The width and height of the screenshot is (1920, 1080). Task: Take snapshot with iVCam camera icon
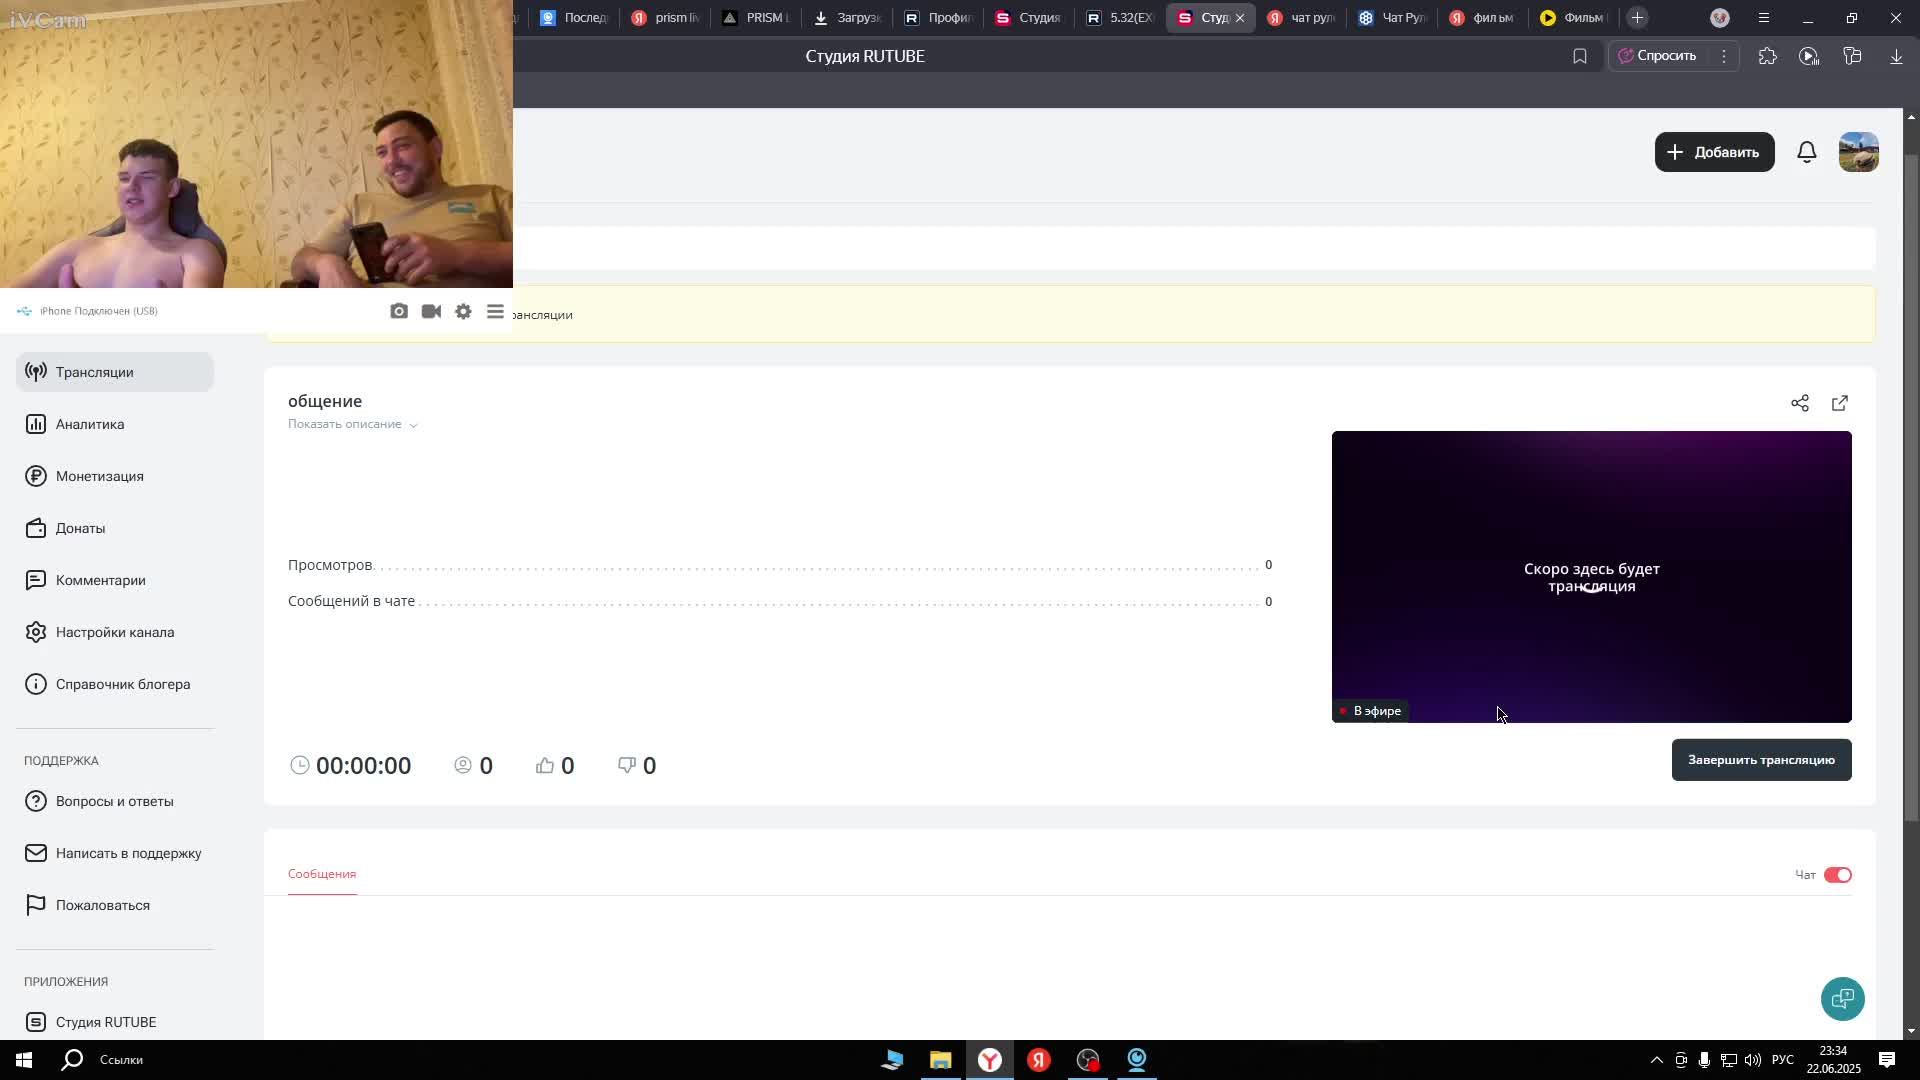tap(399, 311)
